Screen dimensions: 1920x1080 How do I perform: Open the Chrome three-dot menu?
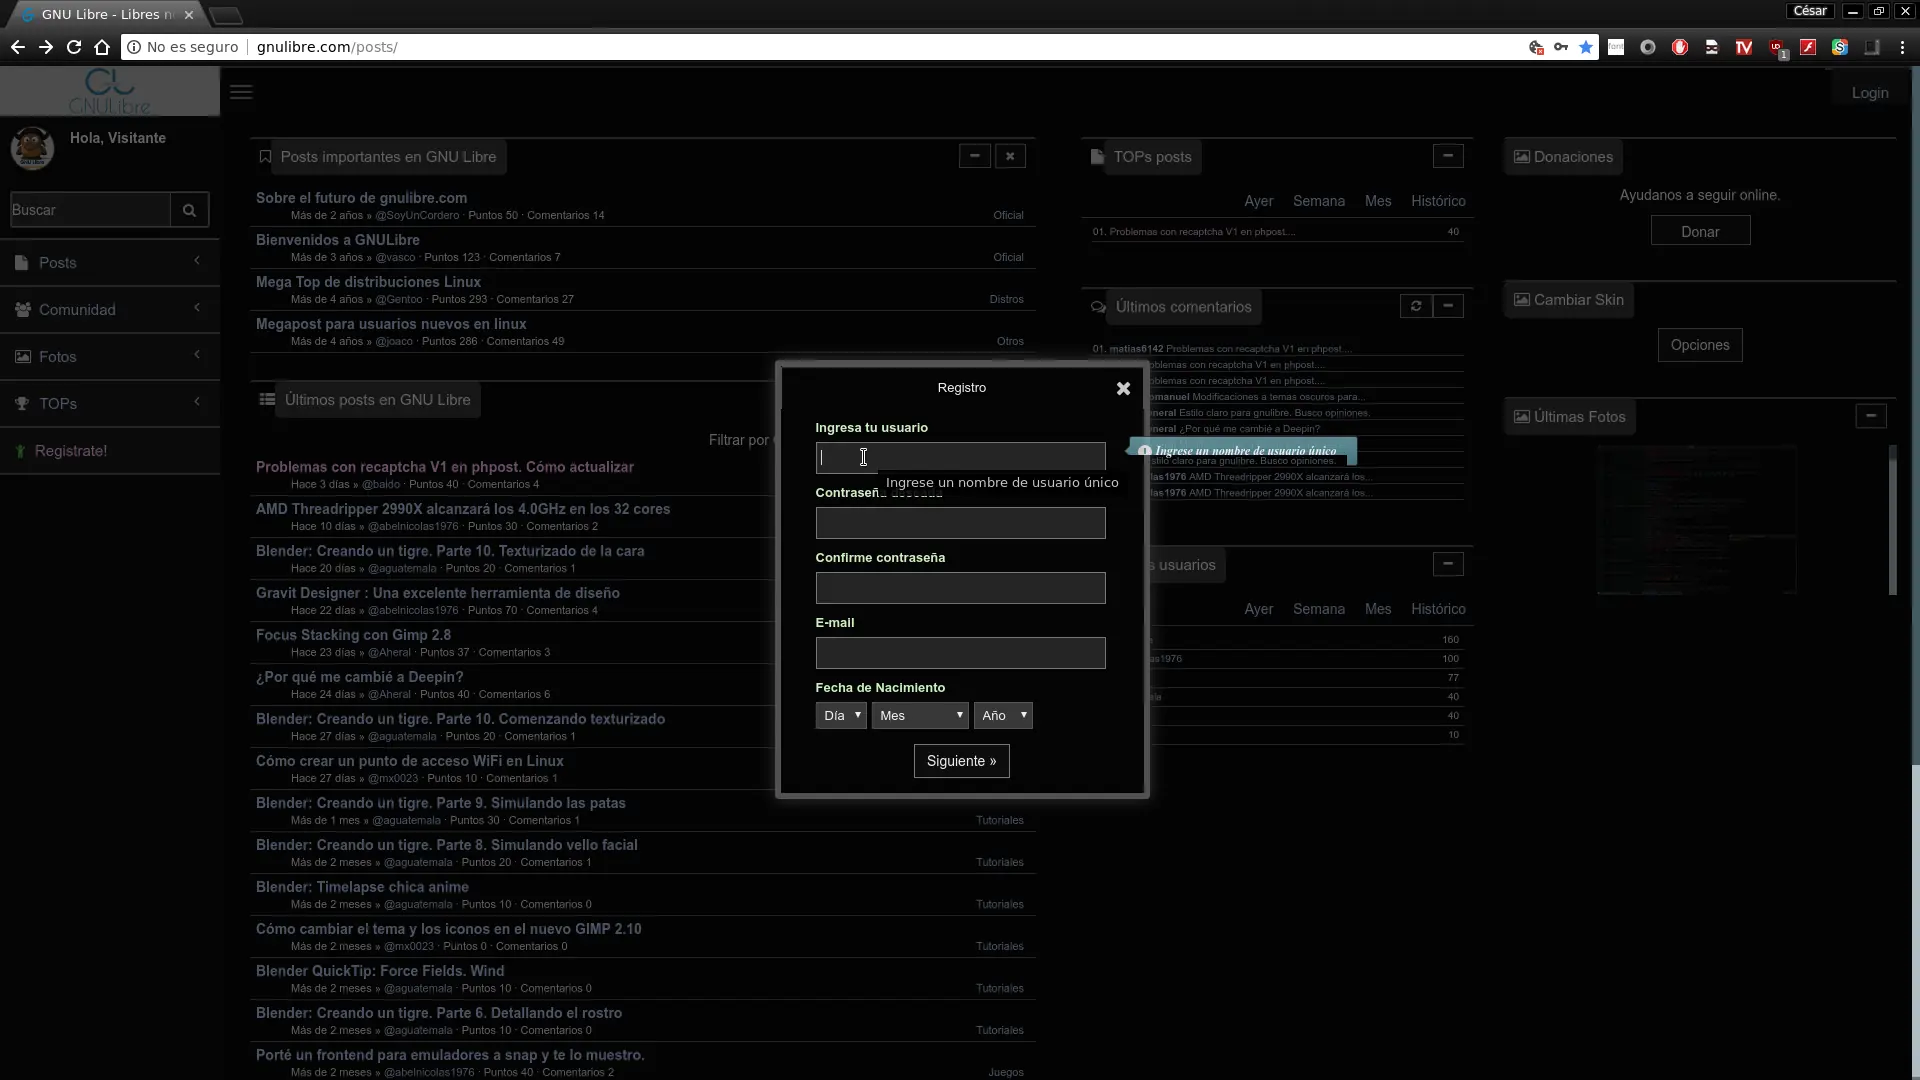[x=1902, y=47]
